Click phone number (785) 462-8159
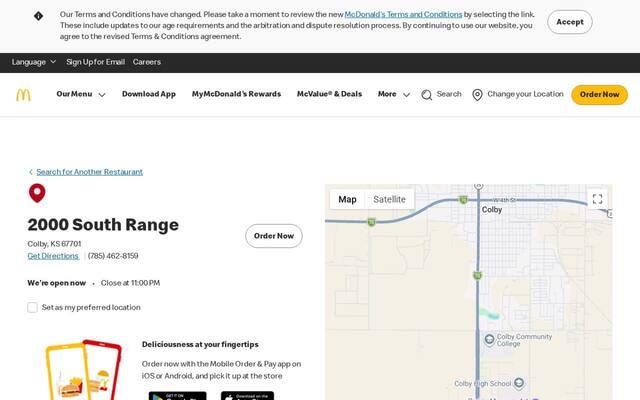This screenshot has height=400, width=640. coord(113,256)
